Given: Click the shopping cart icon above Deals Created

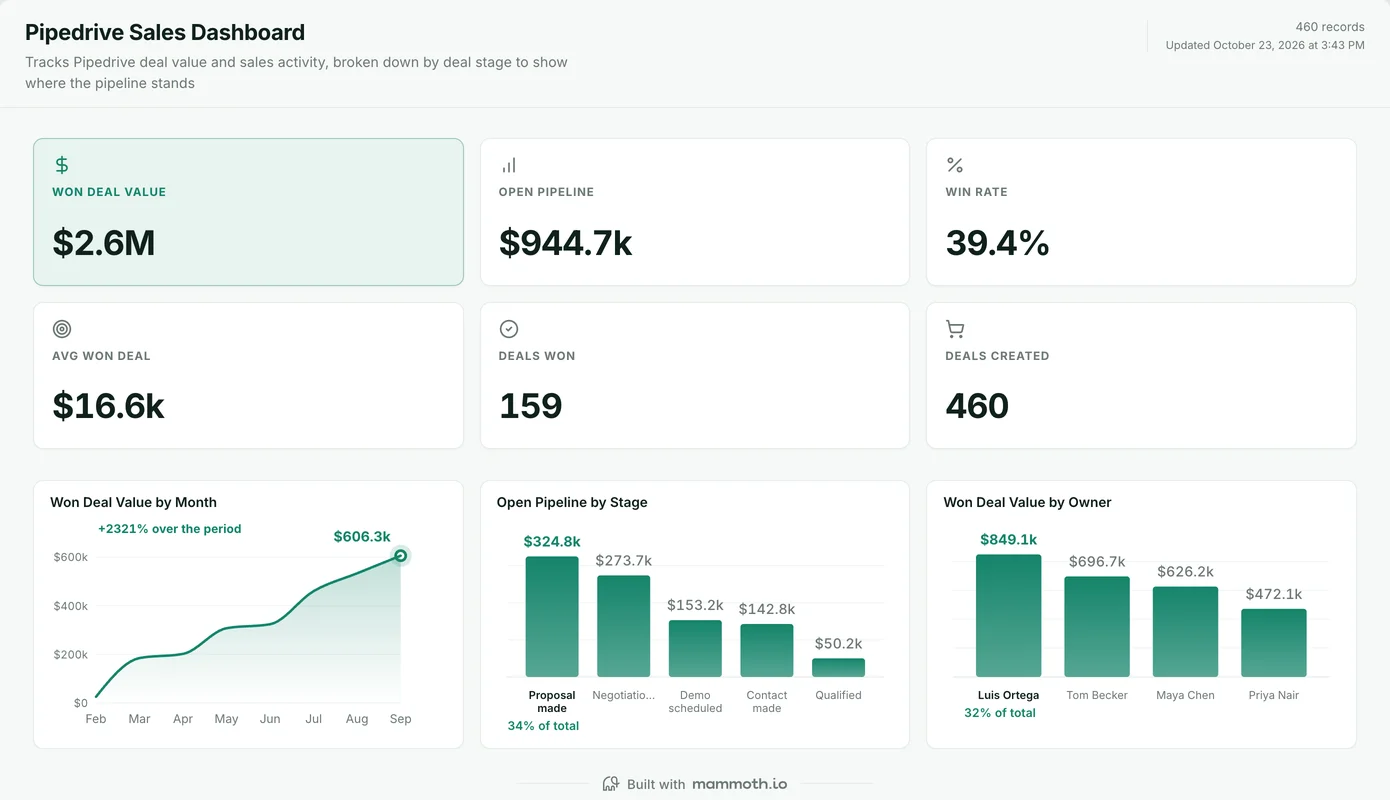Looking at the screenshot, I should click(x=955, y=329).
